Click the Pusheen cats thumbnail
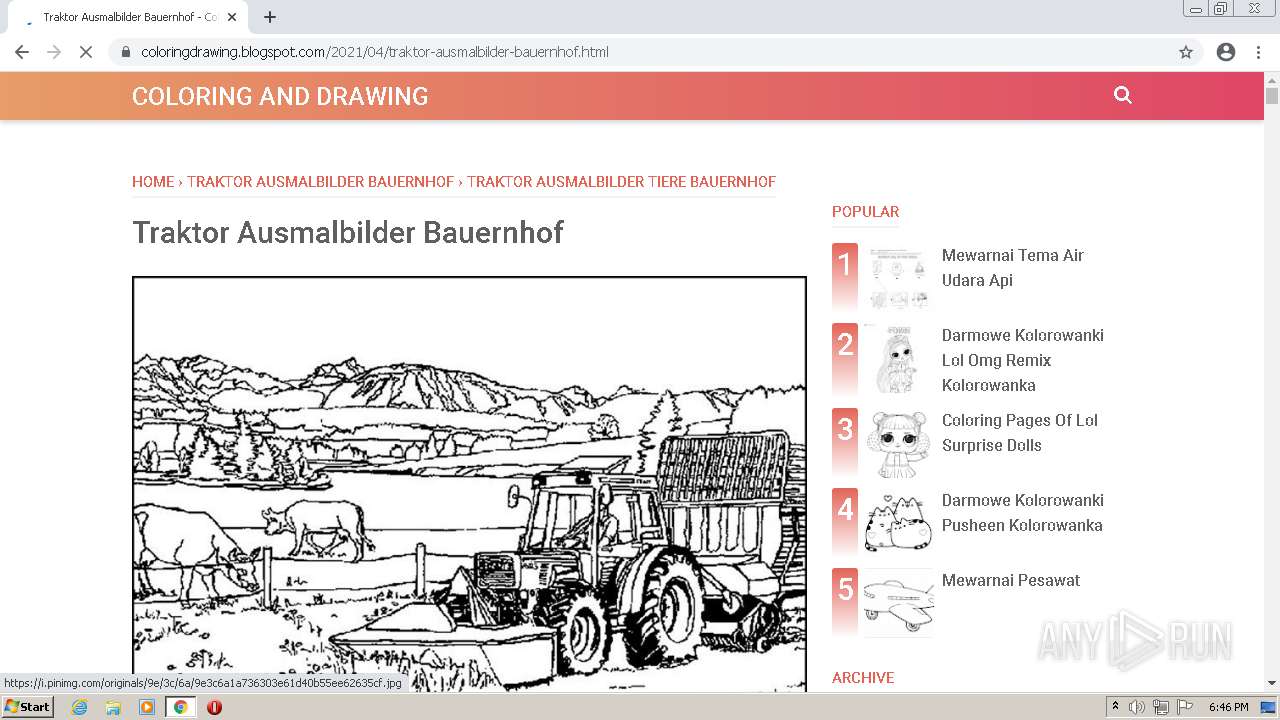 [x=898, y=524]
